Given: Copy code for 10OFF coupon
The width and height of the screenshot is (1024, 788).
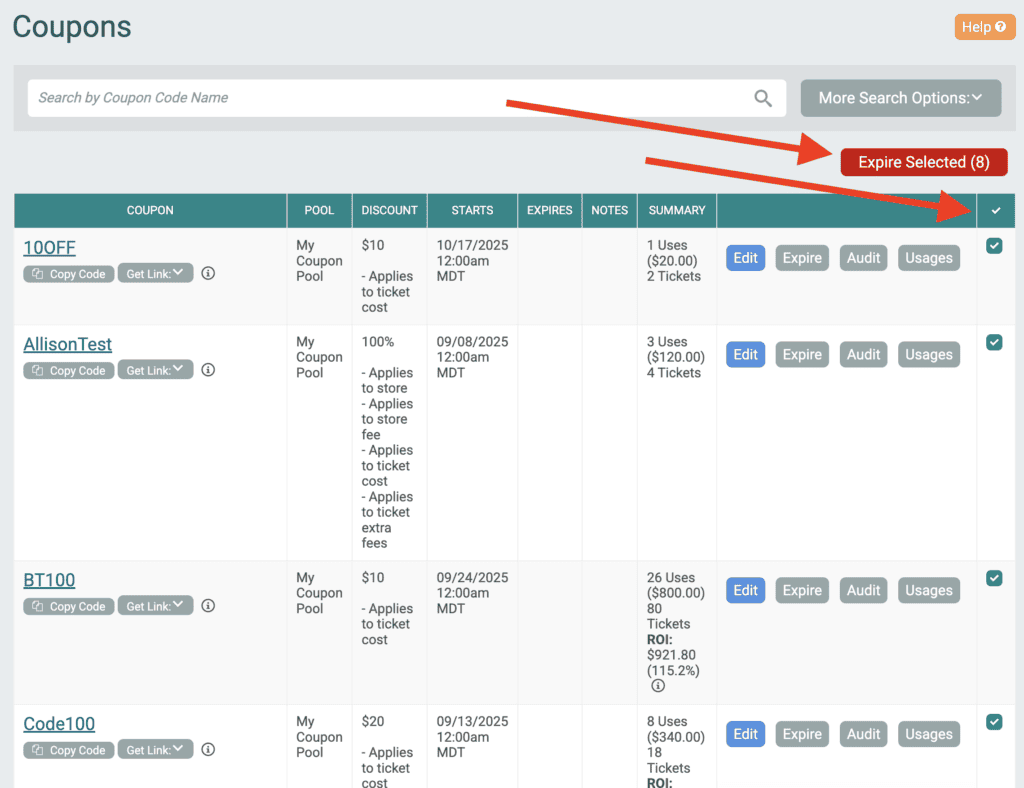Looking at the screenshot, I should pyautogui.click(x=69, y=274).
